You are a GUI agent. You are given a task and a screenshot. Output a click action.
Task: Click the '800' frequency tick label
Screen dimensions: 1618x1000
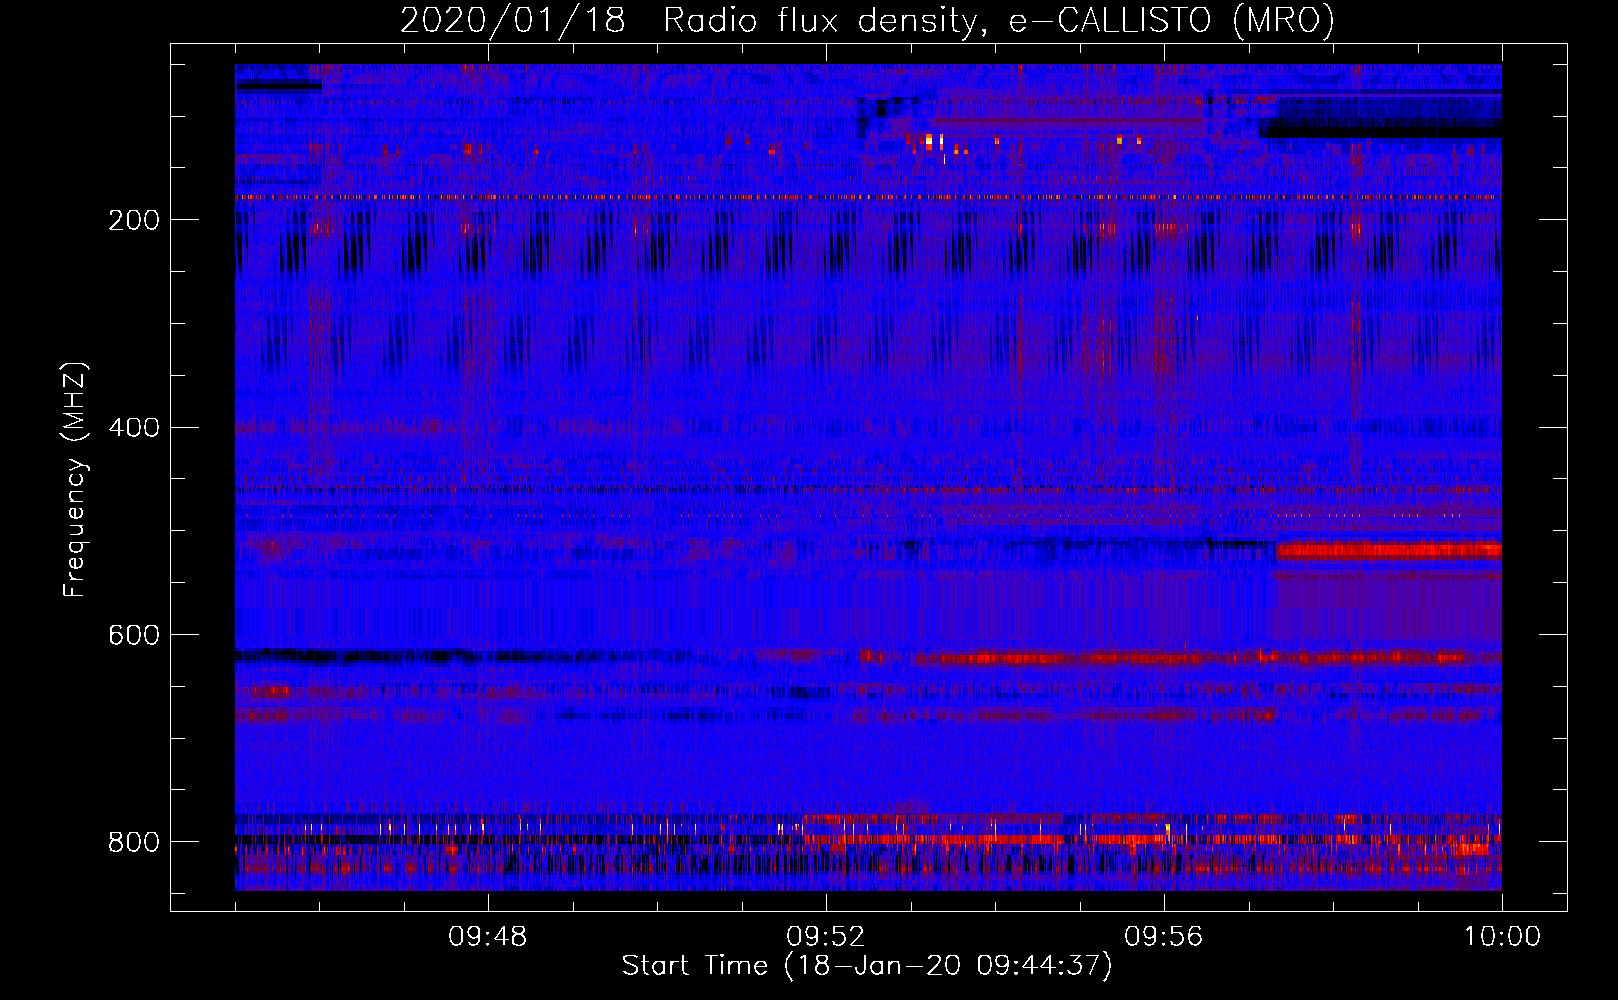[x=133, y=842]
